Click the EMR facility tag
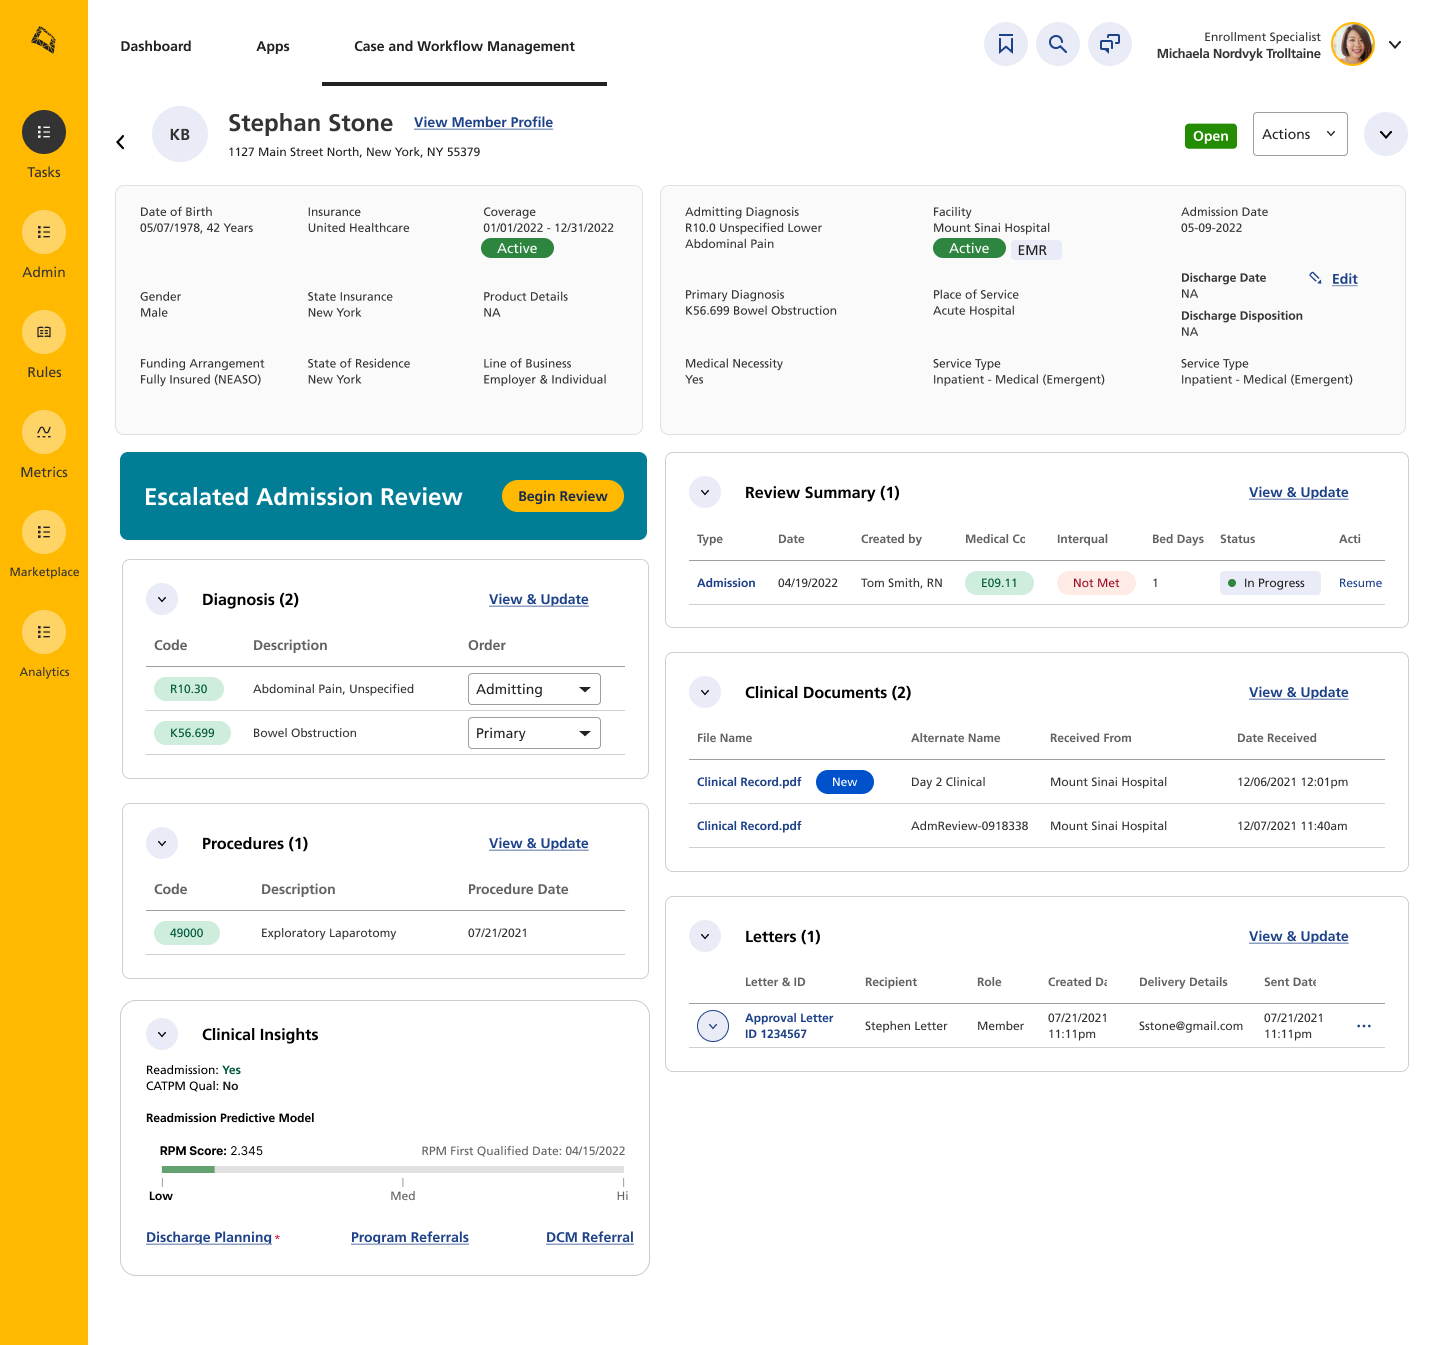The image size is (1440, 1345). (x=1035, y=250)
